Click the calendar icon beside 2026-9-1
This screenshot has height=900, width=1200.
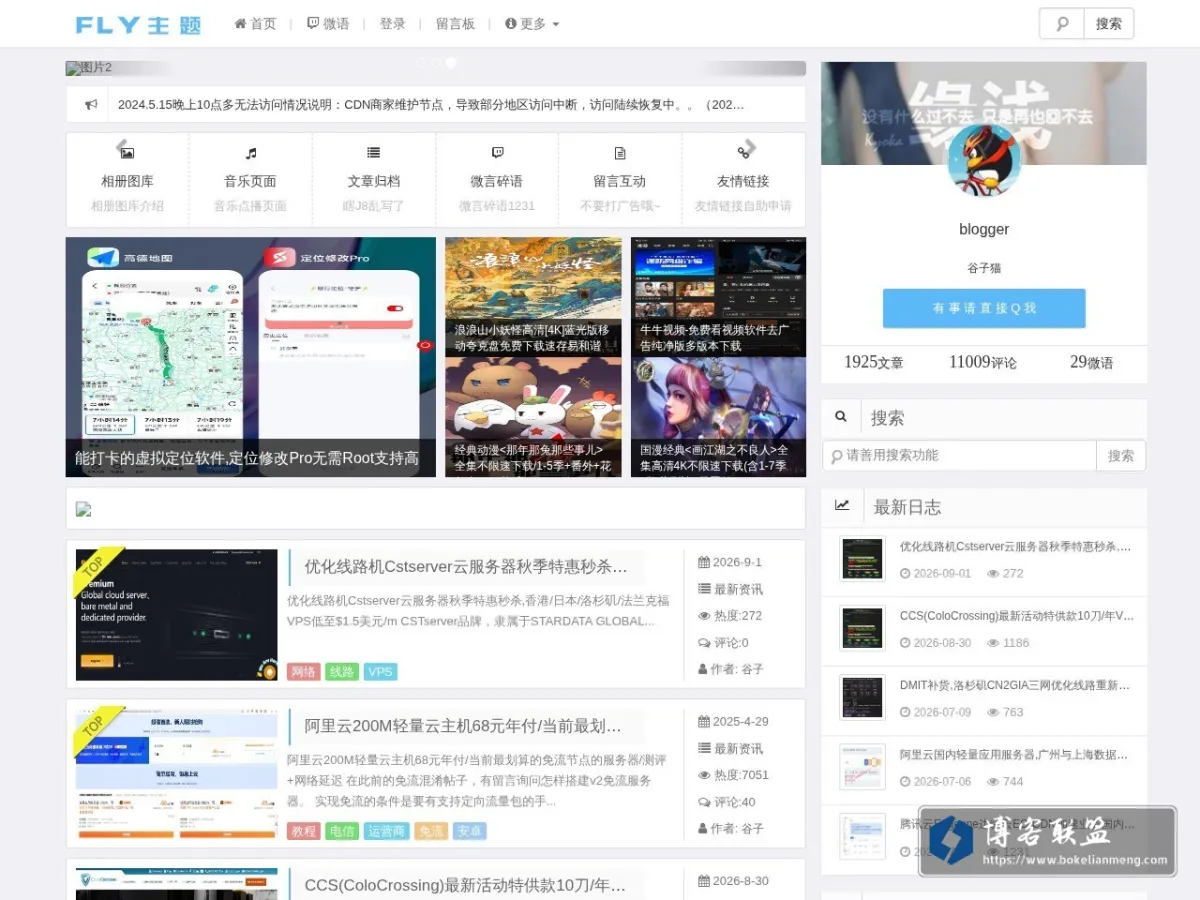point(704,562)
